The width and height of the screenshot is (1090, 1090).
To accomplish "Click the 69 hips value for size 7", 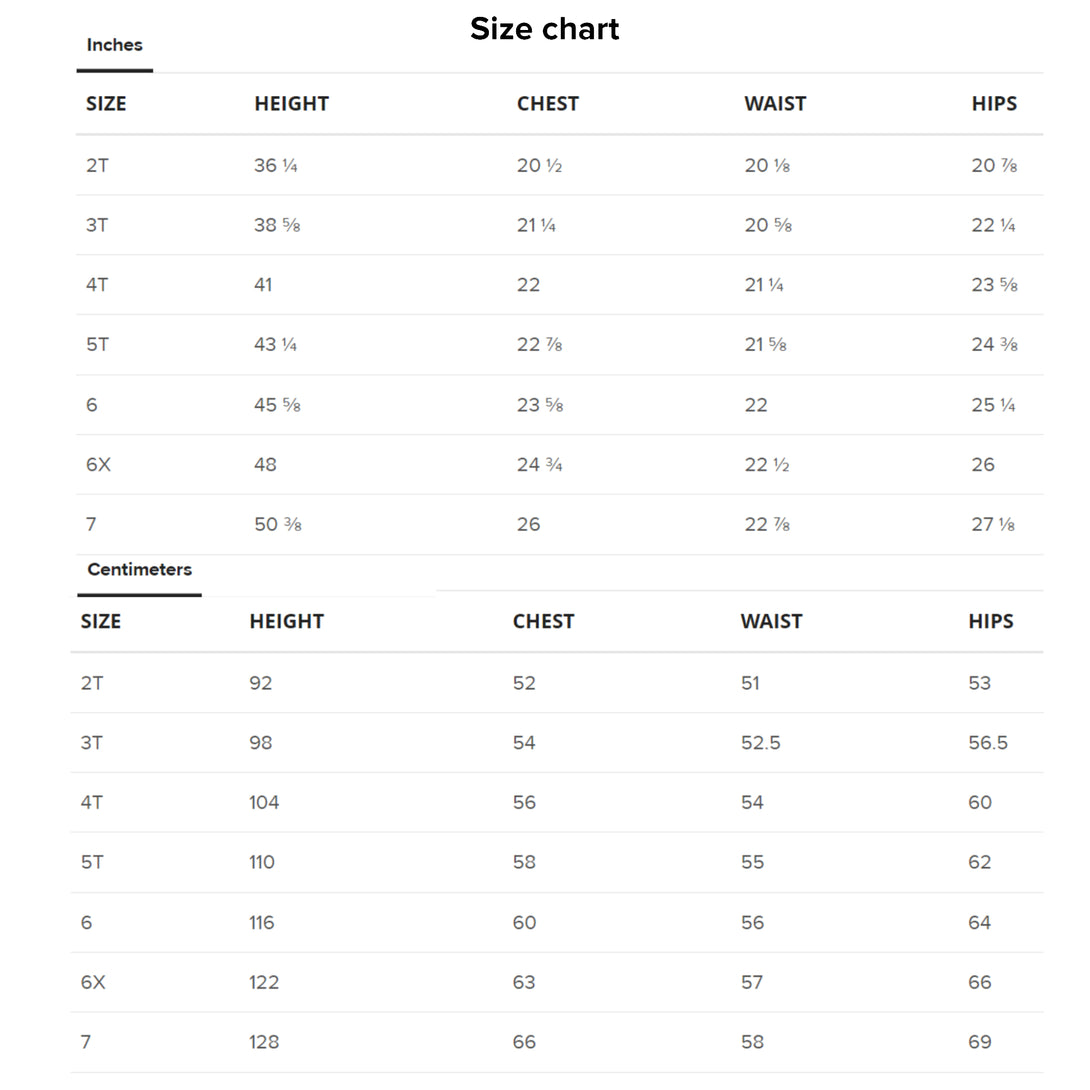I will (980, 1043).
